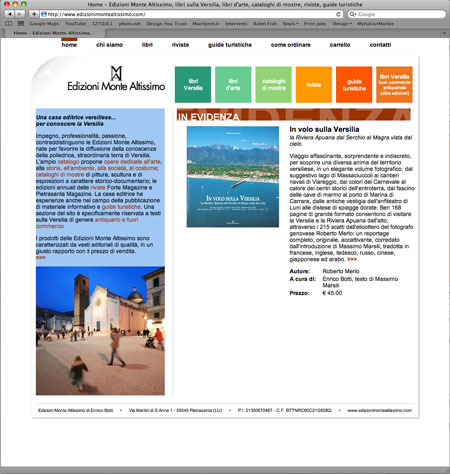This screenshot has width=450, height=474.
Task: Open photo.net bookmark
Action: pos(130,24)
